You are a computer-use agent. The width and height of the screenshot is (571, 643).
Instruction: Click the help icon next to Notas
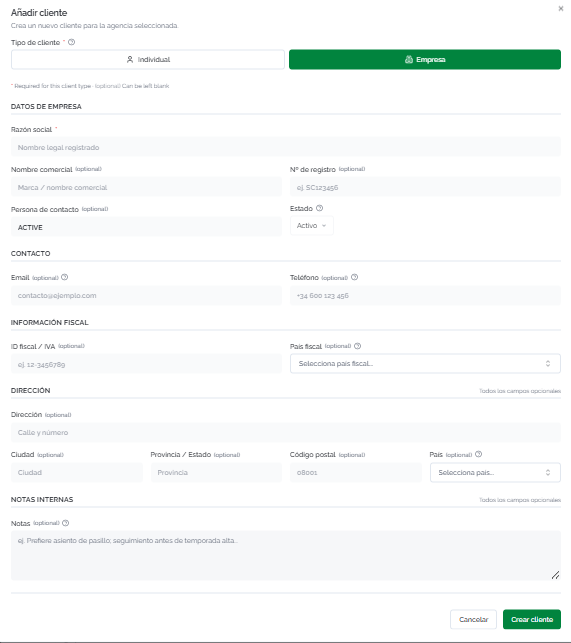(x=66, y=523)
